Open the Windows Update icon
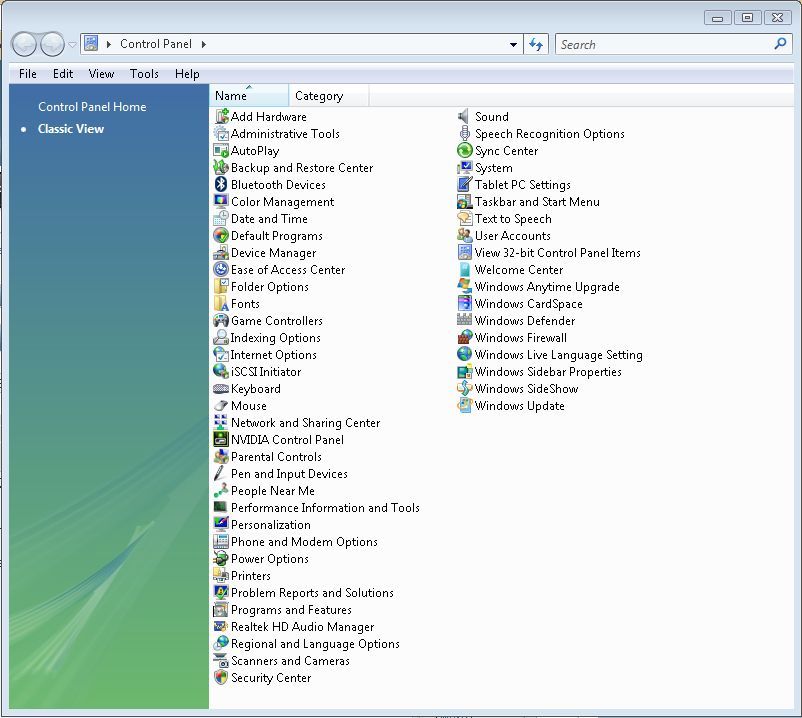 point(464,406)
